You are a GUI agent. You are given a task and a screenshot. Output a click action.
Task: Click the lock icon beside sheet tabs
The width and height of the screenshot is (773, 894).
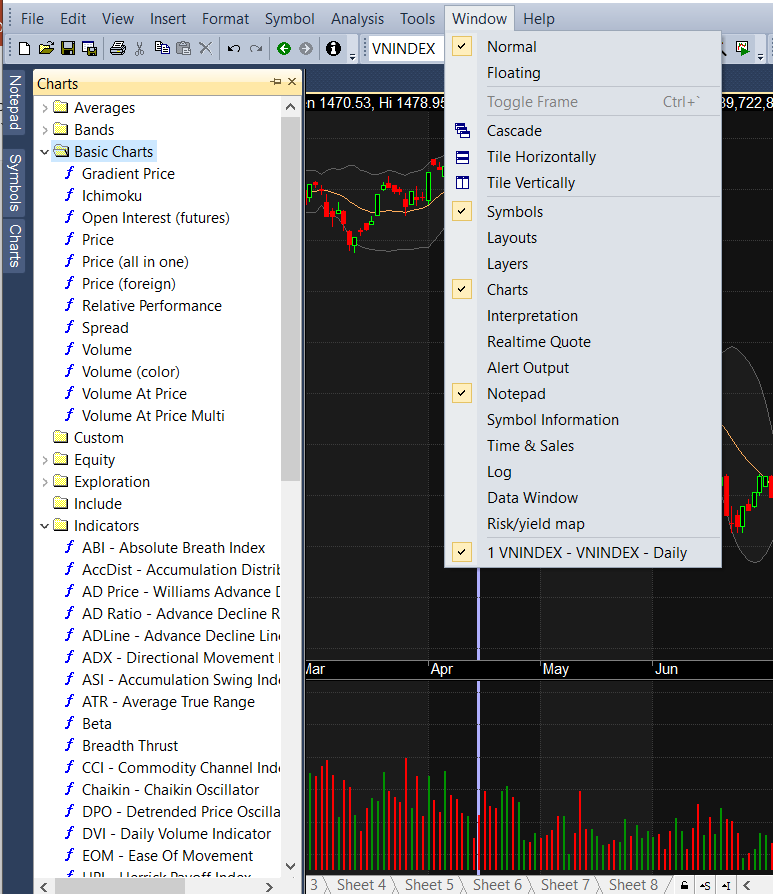pos(684,885)
